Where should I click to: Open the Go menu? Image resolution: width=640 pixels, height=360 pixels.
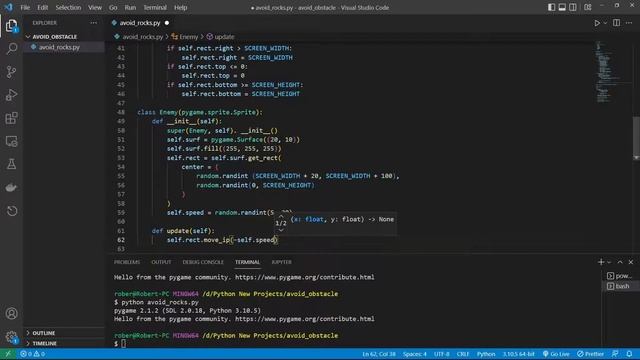(113, 7)
